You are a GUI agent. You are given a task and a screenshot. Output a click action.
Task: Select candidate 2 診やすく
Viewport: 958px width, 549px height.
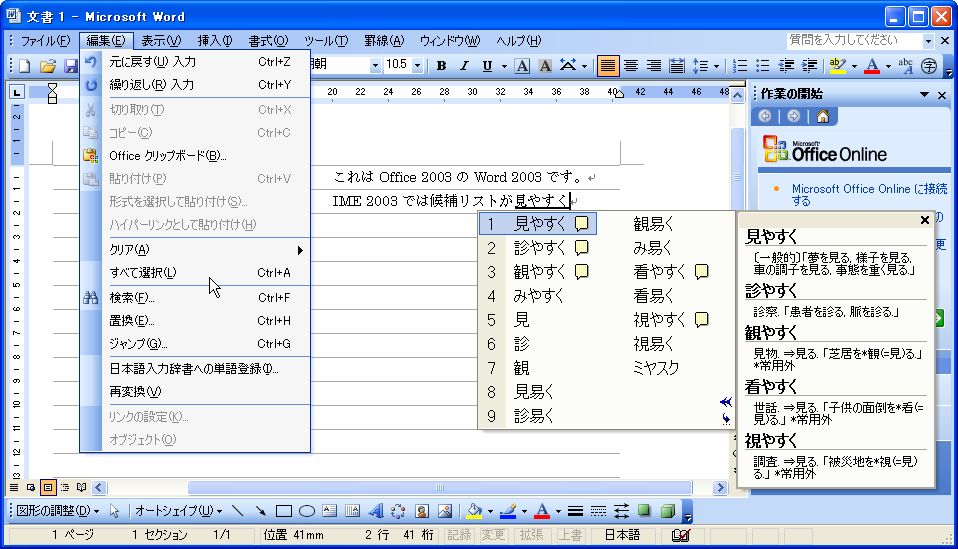(x=538, y=248)
